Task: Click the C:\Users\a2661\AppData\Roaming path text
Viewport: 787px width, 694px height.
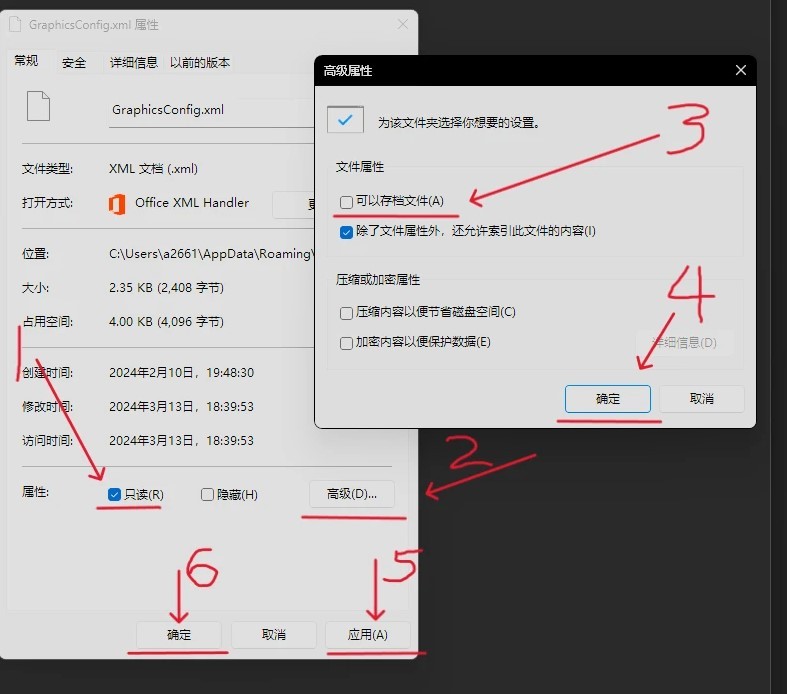Action: (211, 254)
